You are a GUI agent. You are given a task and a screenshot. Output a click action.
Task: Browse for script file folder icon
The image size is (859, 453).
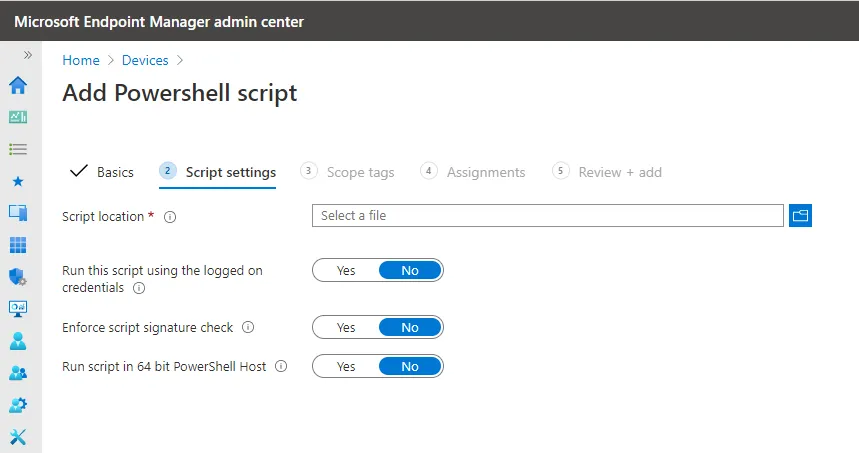pos(800,215)
